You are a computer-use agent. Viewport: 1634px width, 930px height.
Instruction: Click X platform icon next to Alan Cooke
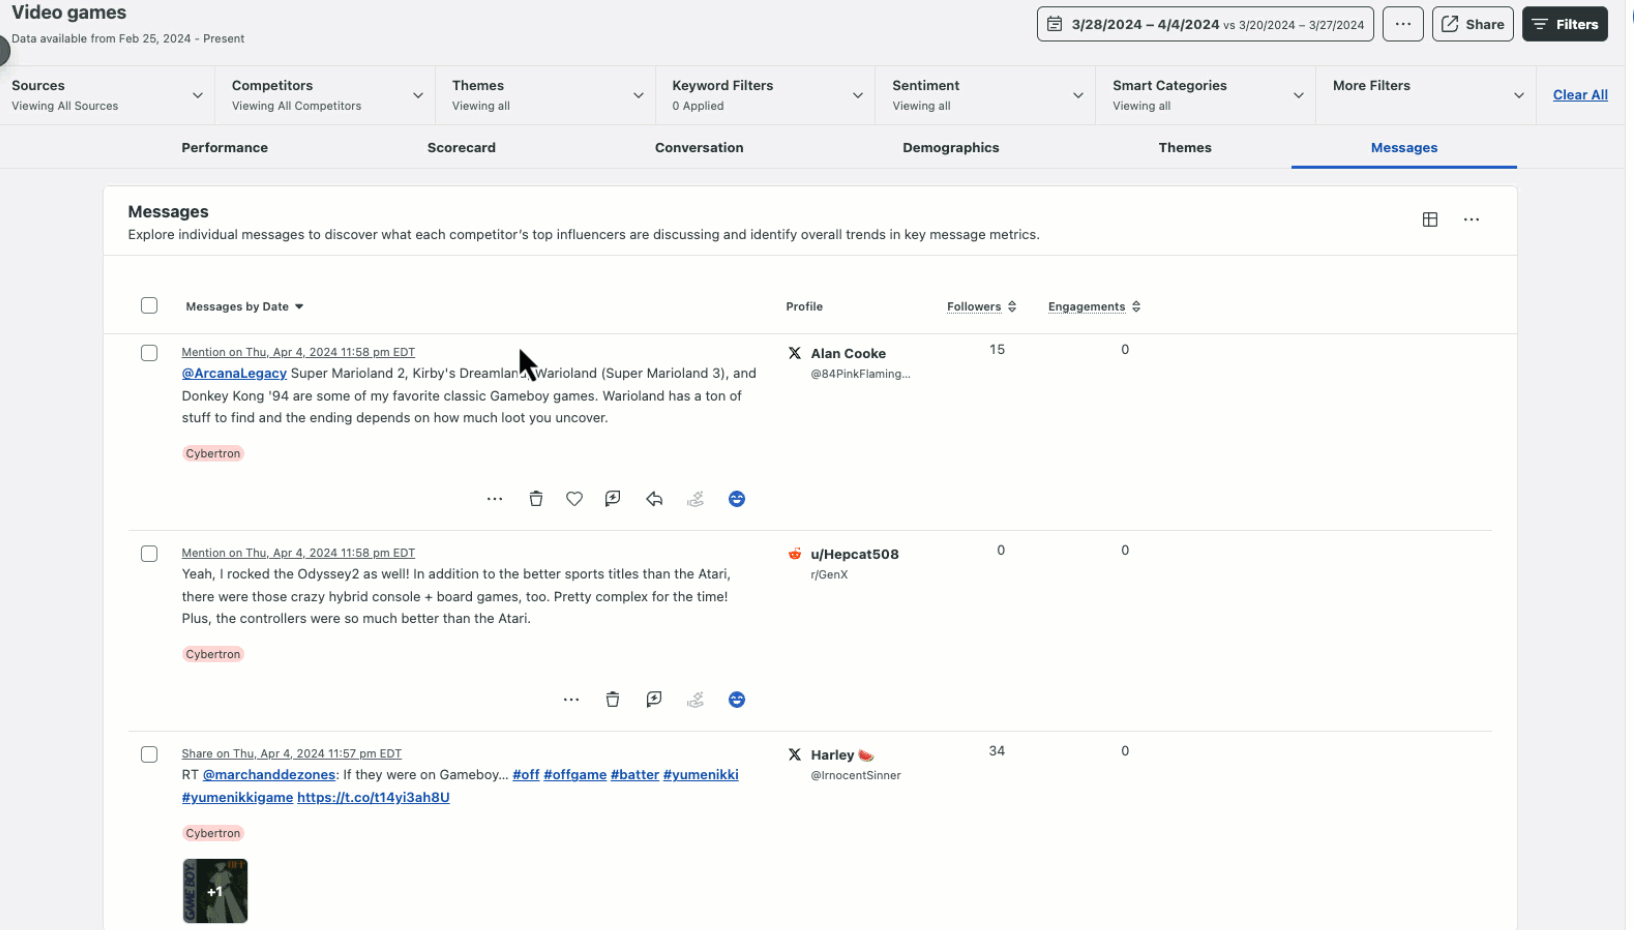point(795,353)
